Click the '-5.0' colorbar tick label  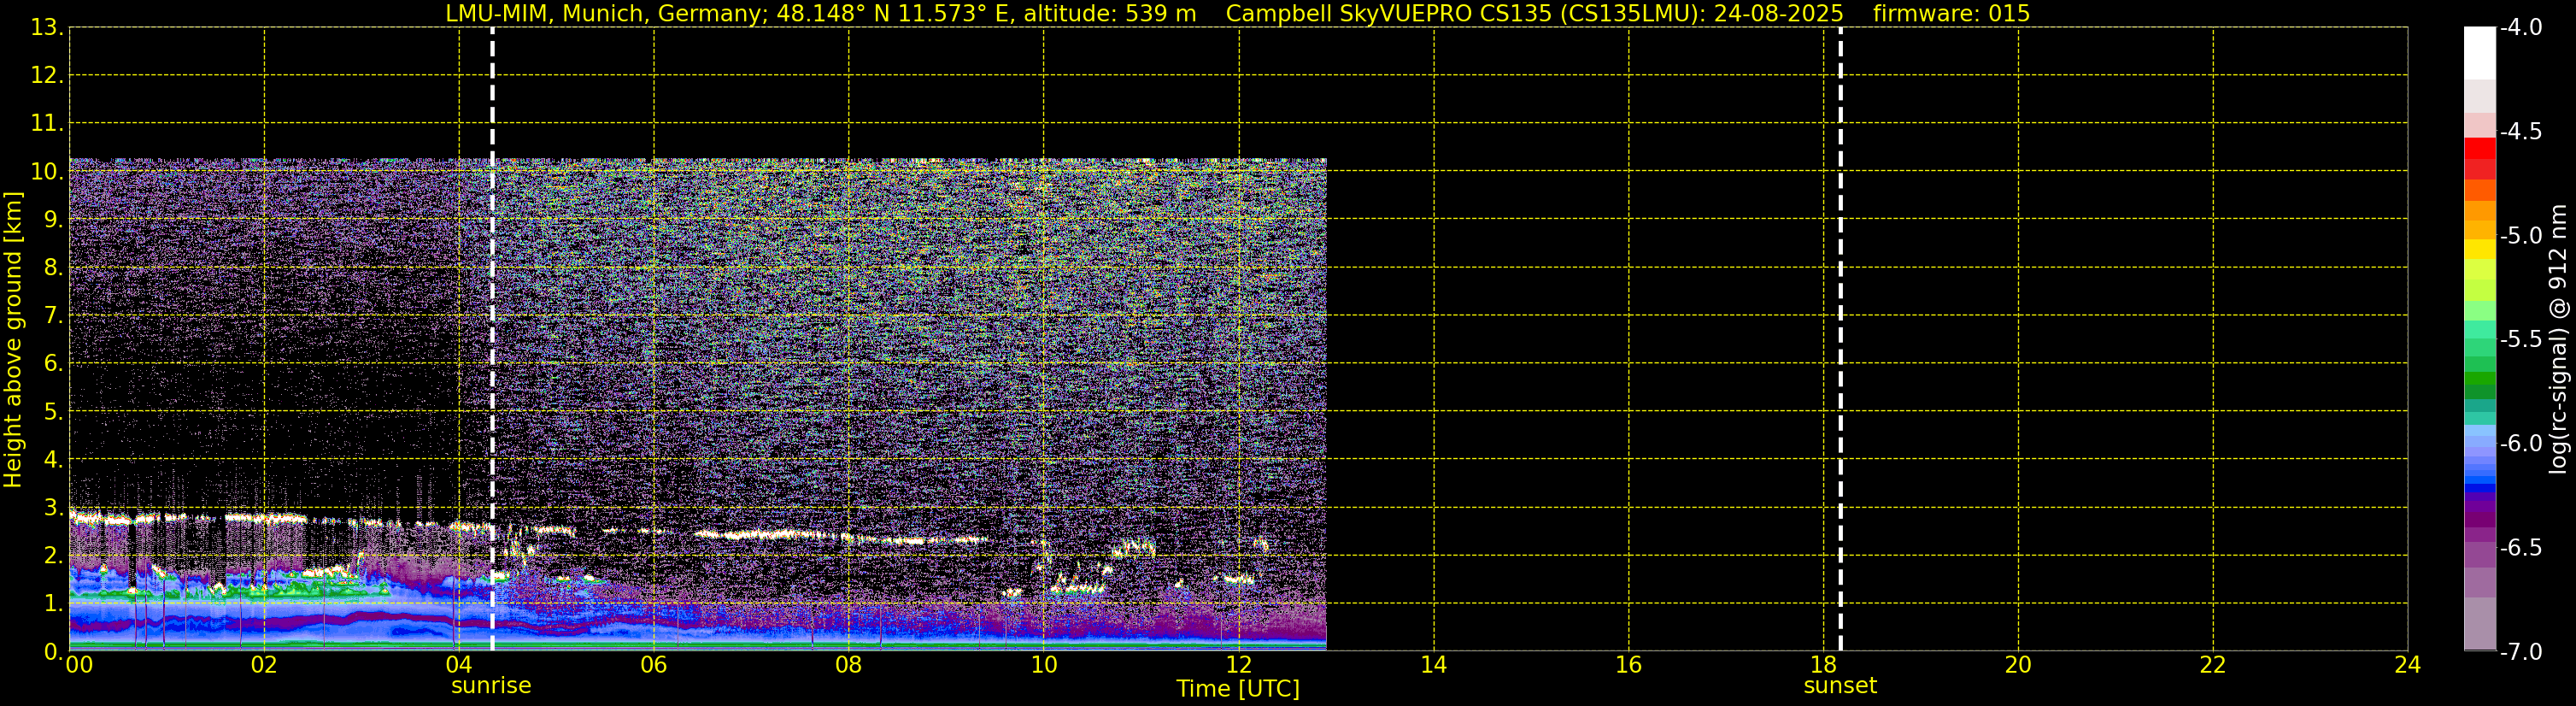point(2521,236)
